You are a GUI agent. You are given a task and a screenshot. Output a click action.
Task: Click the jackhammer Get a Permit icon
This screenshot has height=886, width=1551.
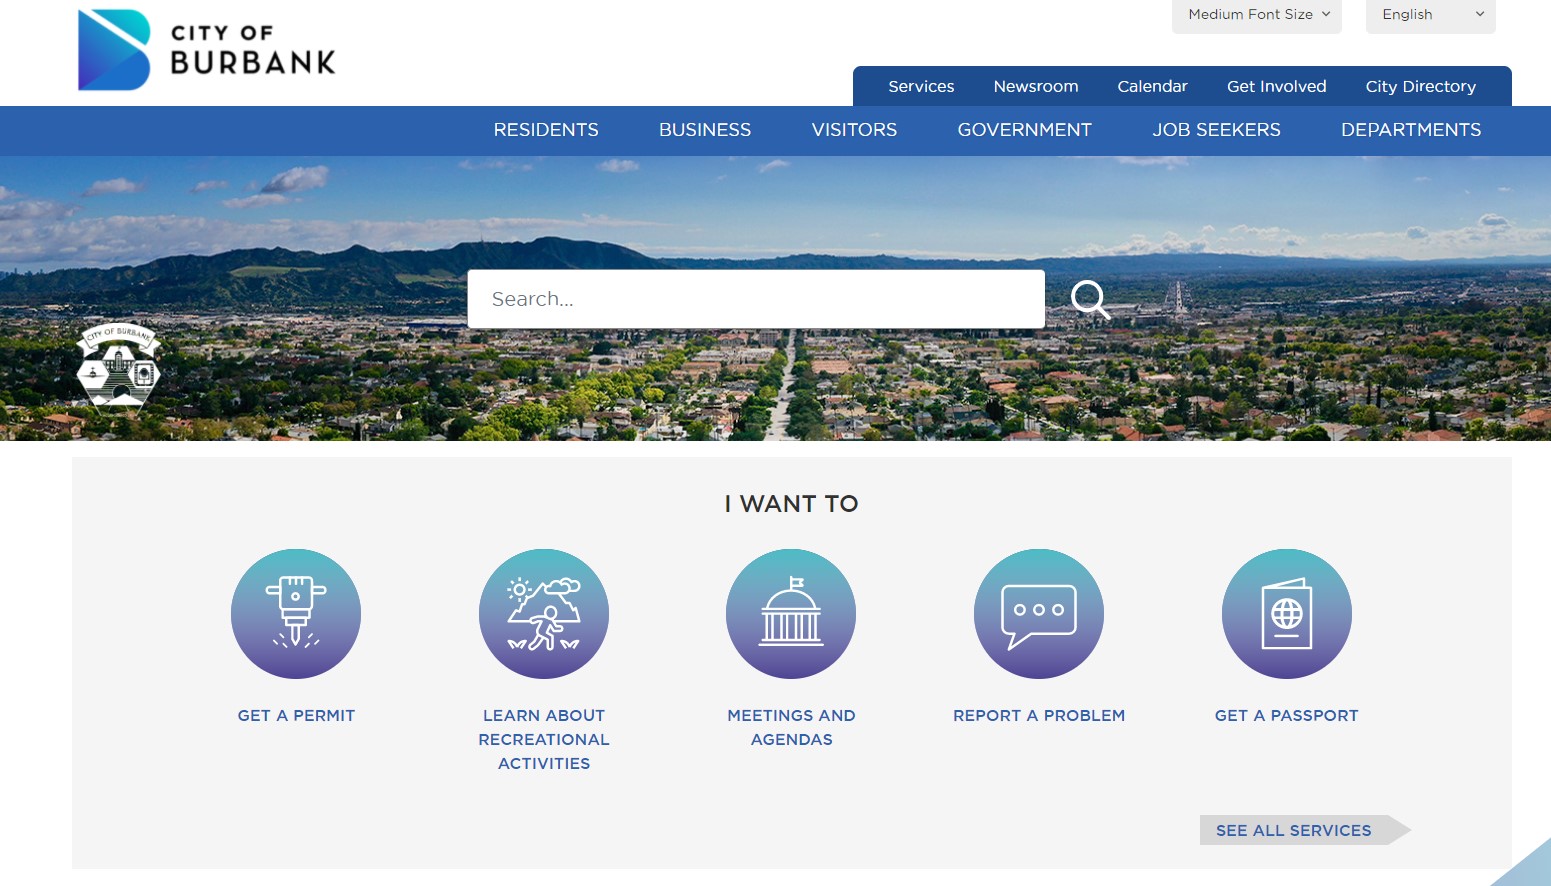(x=296, y=613)
